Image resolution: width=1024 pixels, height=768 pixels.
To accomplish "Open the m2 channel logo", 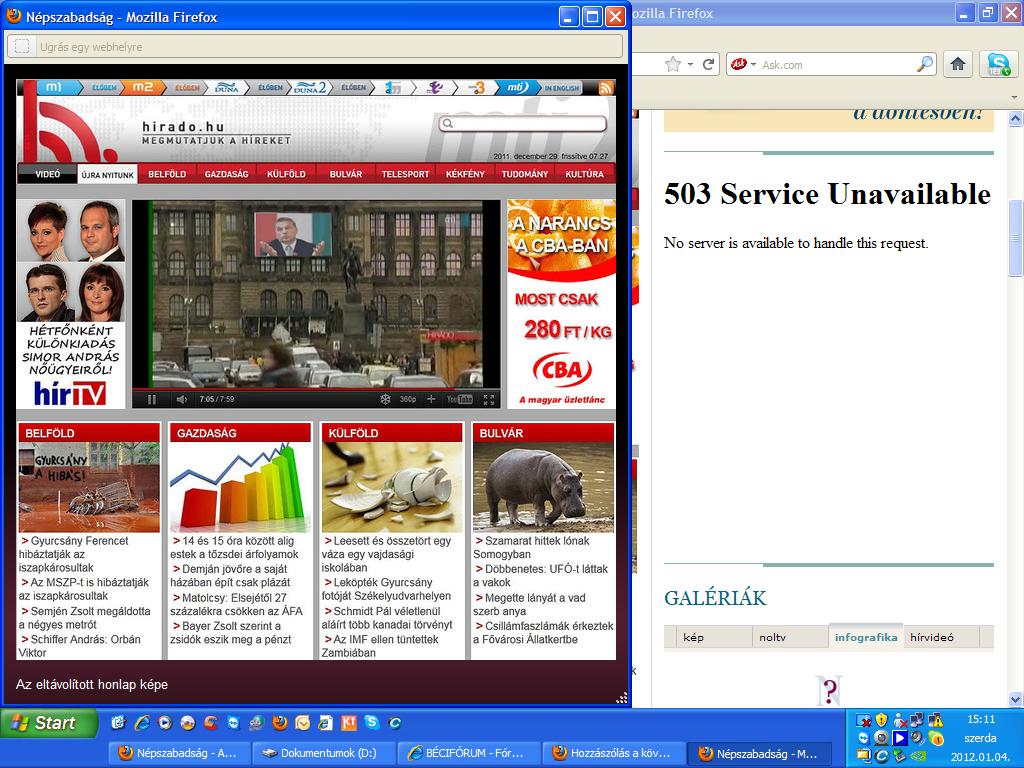I will click(x=142, y=88).
